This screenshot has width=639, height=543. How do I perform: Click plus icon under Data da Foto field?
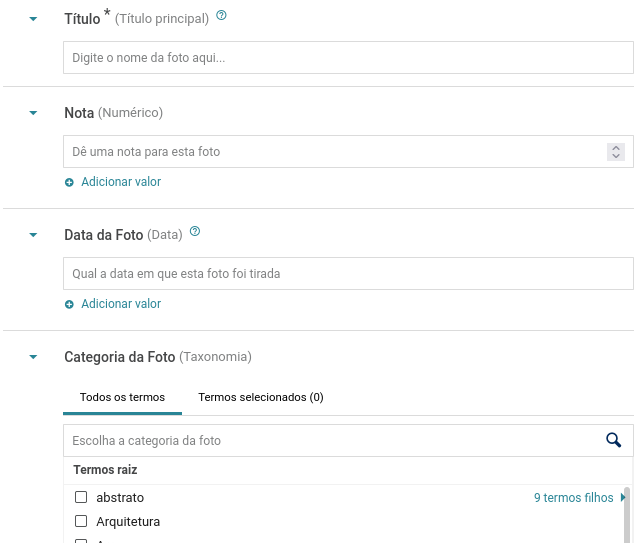pyautogui.click(x=69, y=305)
